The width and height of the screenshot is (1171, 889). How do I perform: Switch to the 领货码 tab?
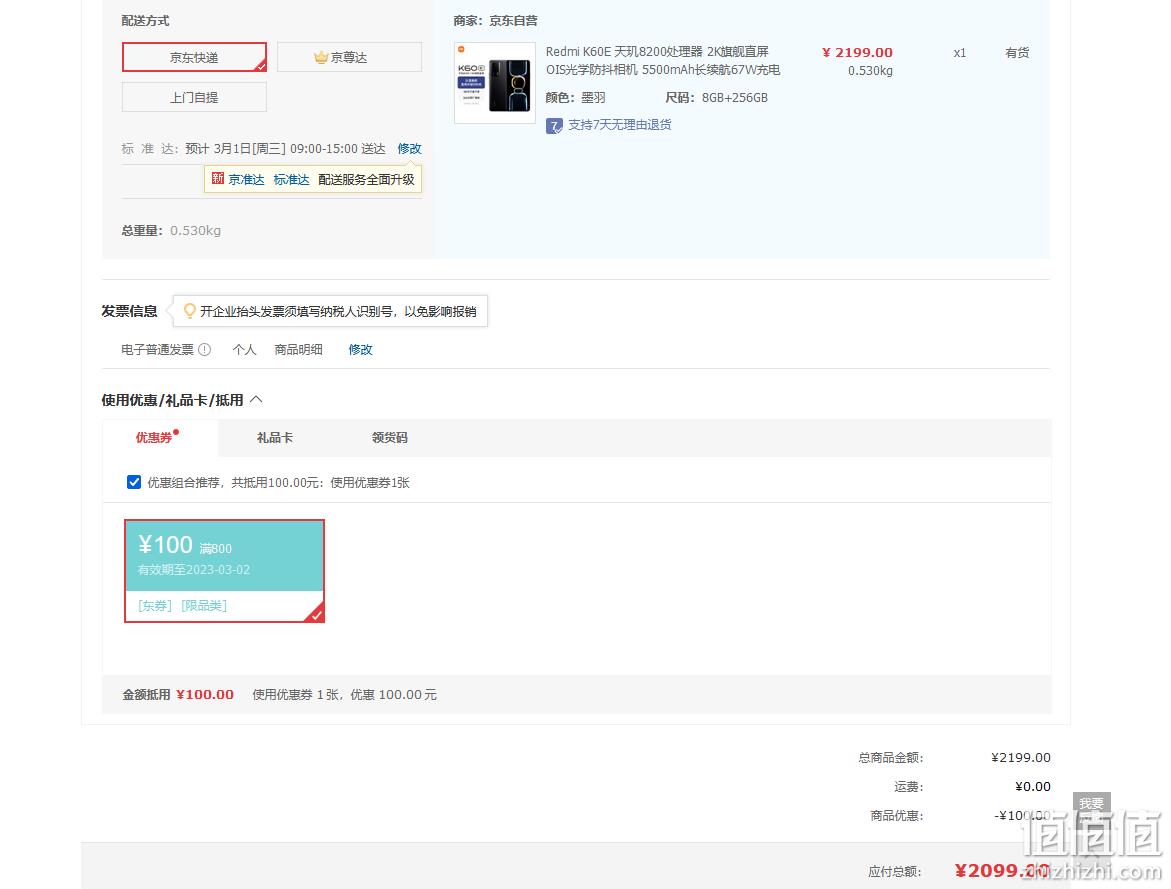pyautogui.click(x=390, y=438)
